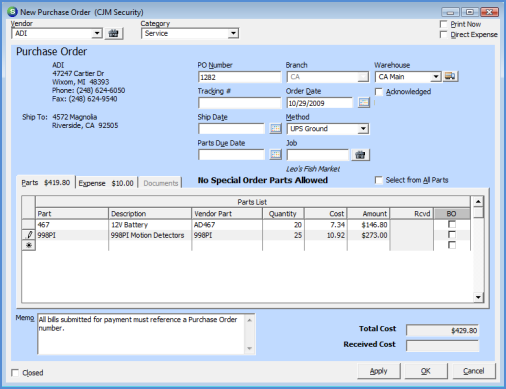The image size is (506, 389).
Task: Enable the Print Now checkbox
Action: click(443, 24)
